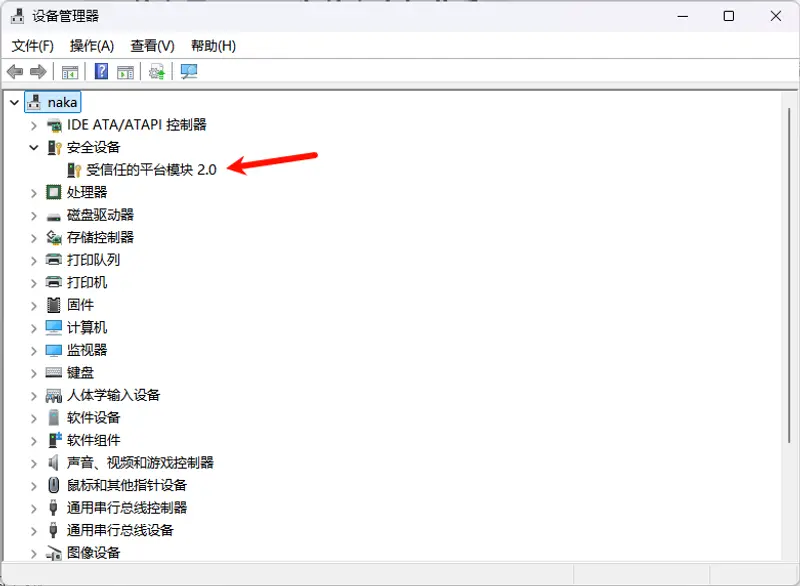Viewport: 800px width, 586px height.
Task: Expand the 处理器 category
Action: click(33, 192)
